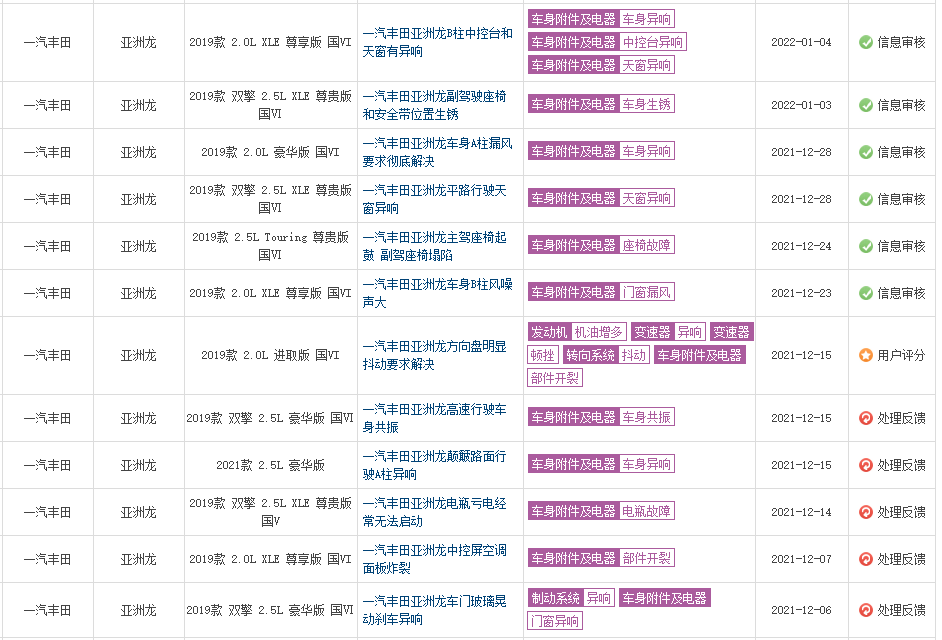Open complaint 一汽丰田亚洲龙车身A柱漏风要求彻底解决

[x=437, y=152]
